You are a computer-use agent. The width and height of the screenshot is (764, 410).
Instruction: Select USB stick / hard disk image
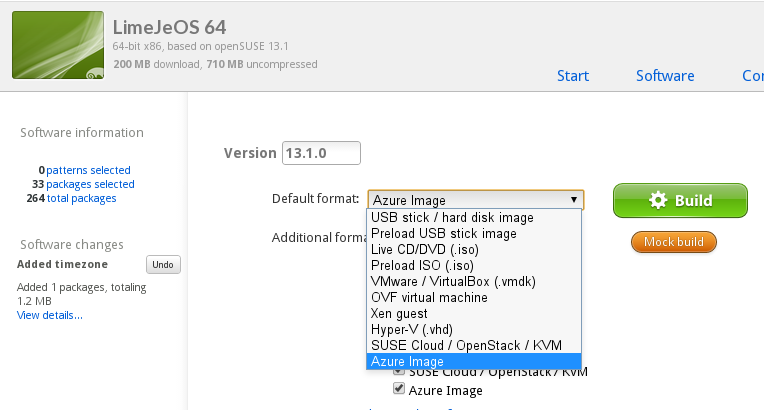click(452, 217)
